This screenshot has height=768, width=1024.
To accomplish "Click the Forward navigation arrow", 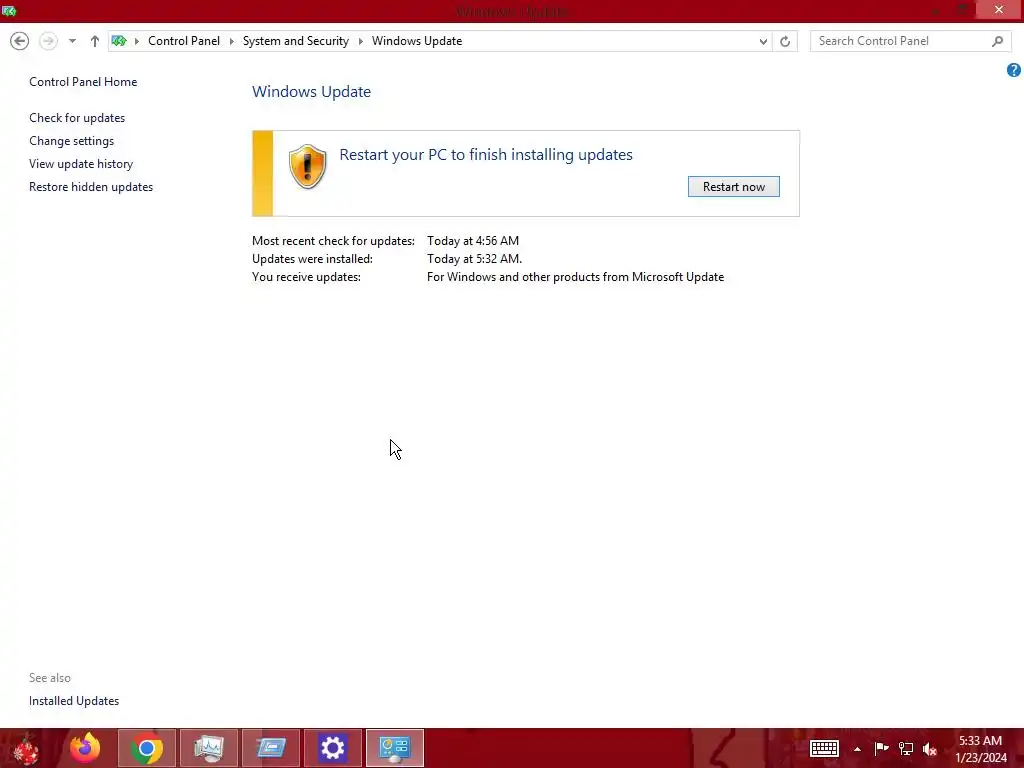I will pos(48,41).
